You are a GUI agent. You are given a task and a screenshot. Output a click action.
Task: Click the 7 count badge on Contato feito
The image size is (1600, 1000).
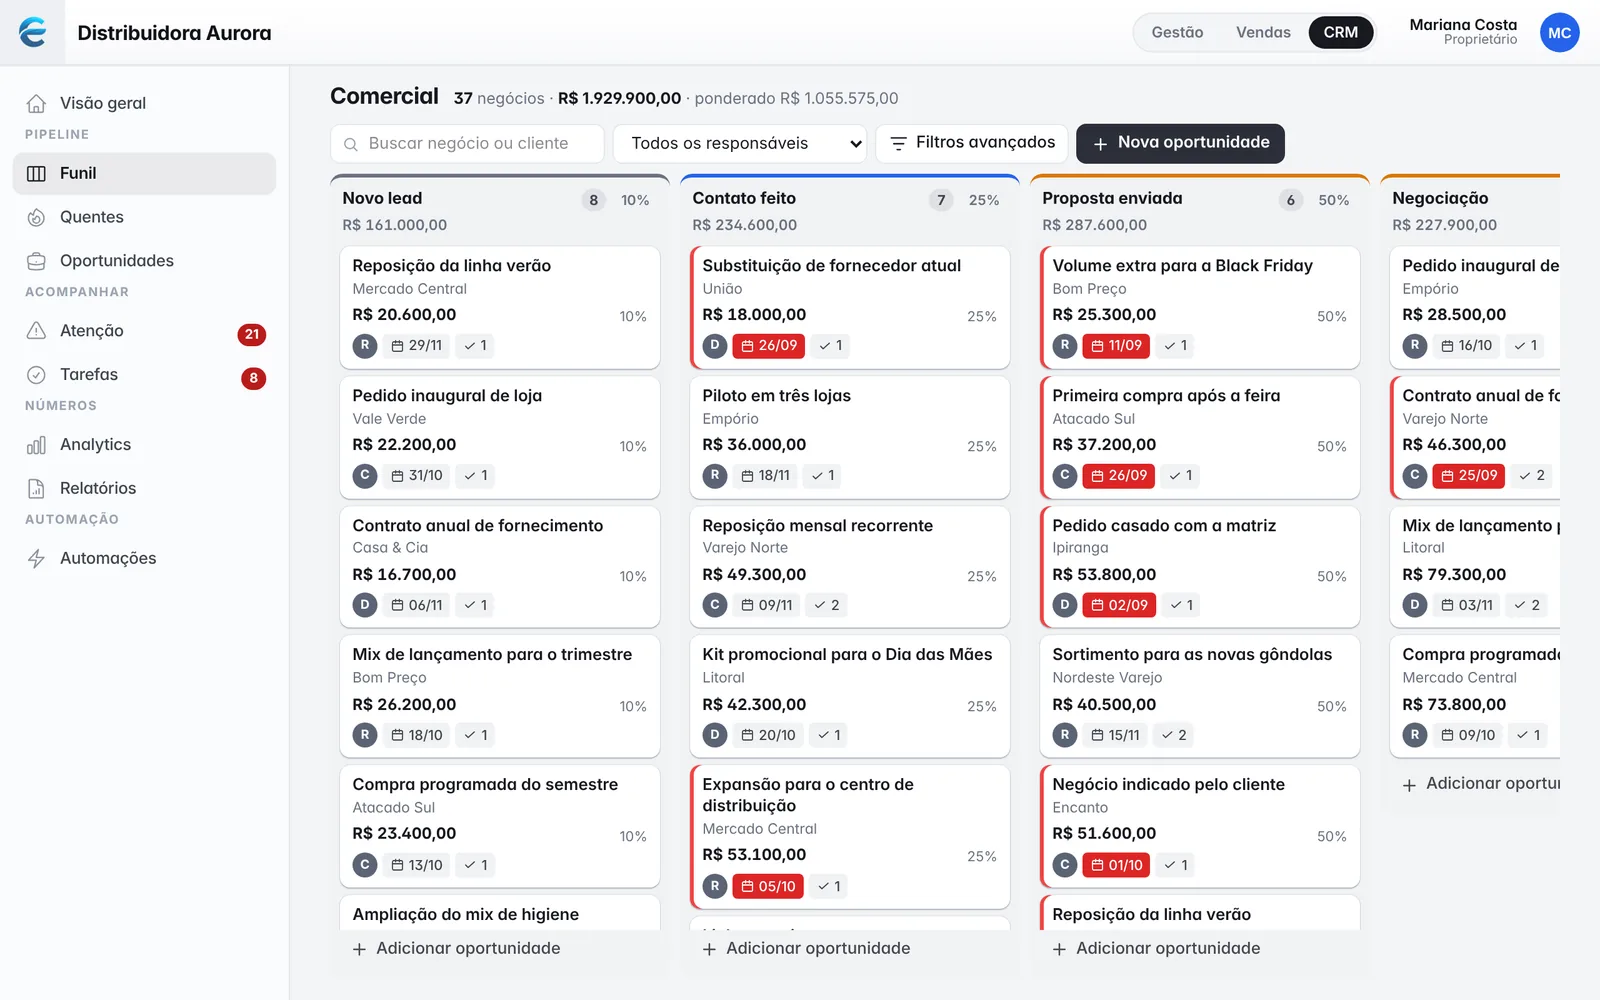pyautogui.click(x=941, y=200)
